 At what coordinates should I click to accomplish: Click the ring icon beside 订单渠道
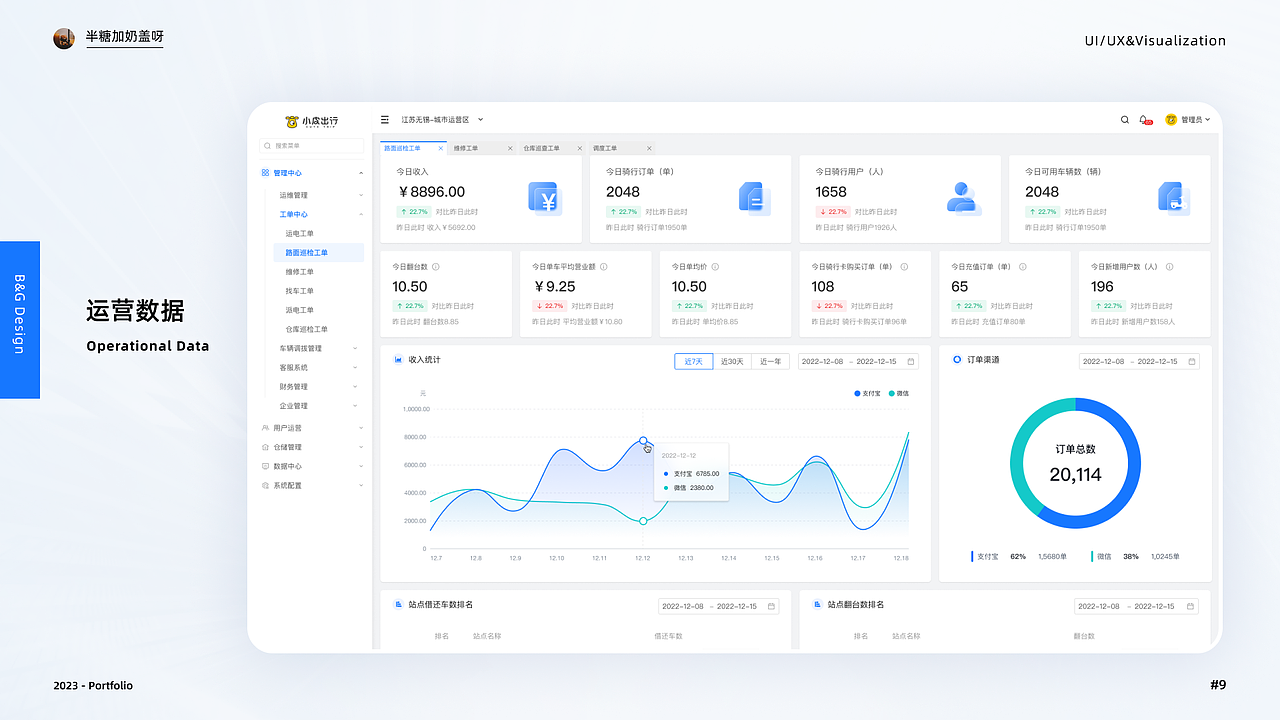[x=957, y=359]
